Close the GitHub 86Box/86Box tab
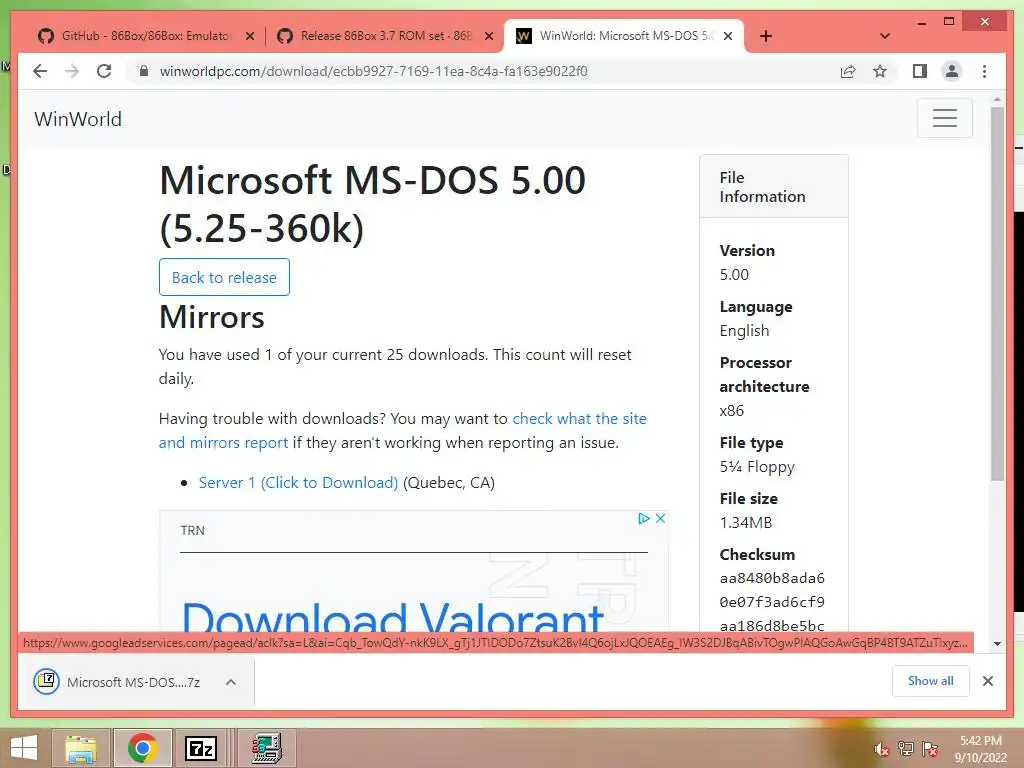This screenshot has height=768, width=1024. point(249,36)
